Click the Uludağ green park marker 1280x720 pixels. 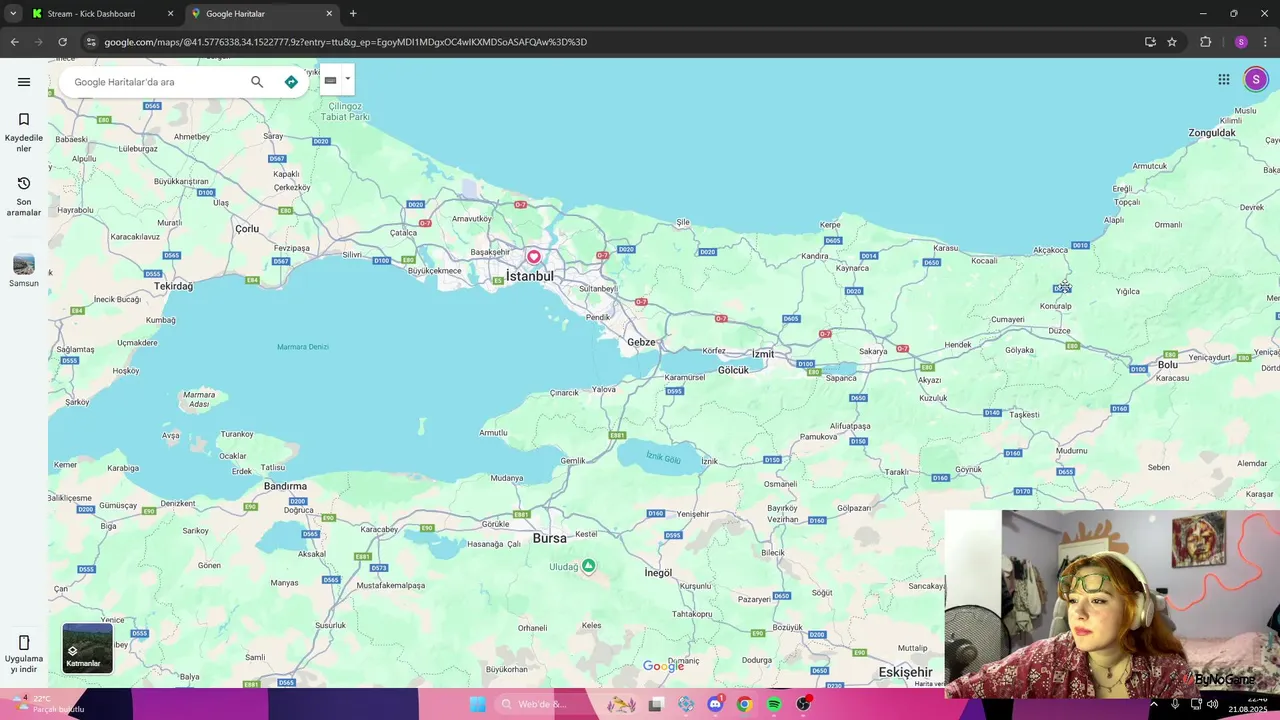pyautogui.click(x=589, y=566)
